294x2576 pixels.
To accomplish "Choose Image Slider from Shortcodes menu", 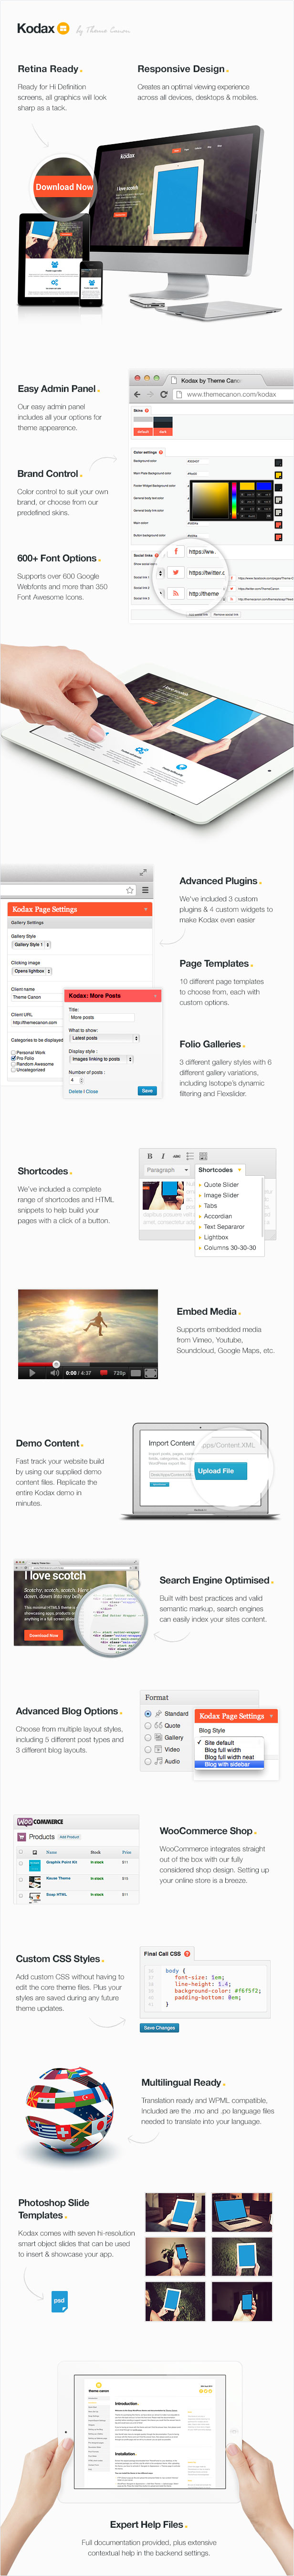I will [x=221, y=1195].
